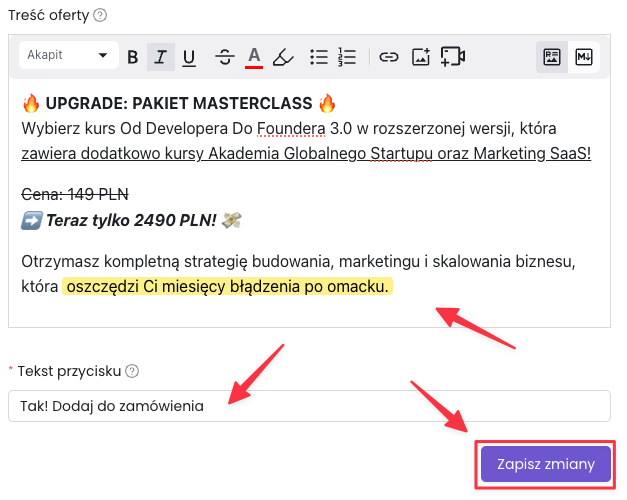Toggle bold formatting in toolbar
This screenshot has height=500, width=627.
tap(132, 57)
